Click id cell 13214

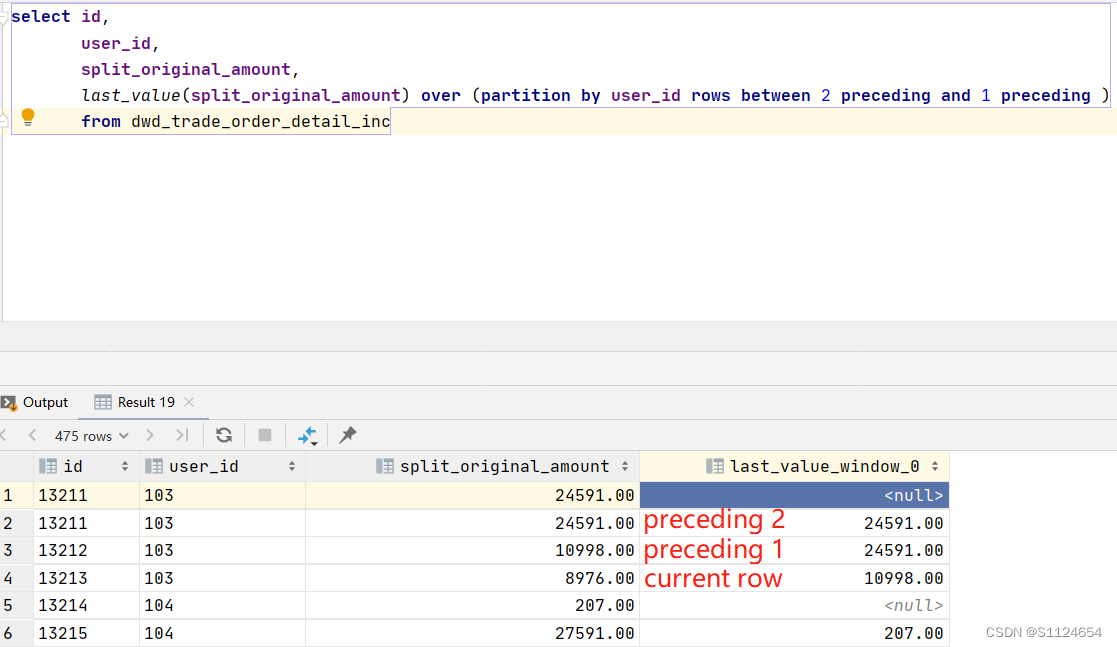86,606
